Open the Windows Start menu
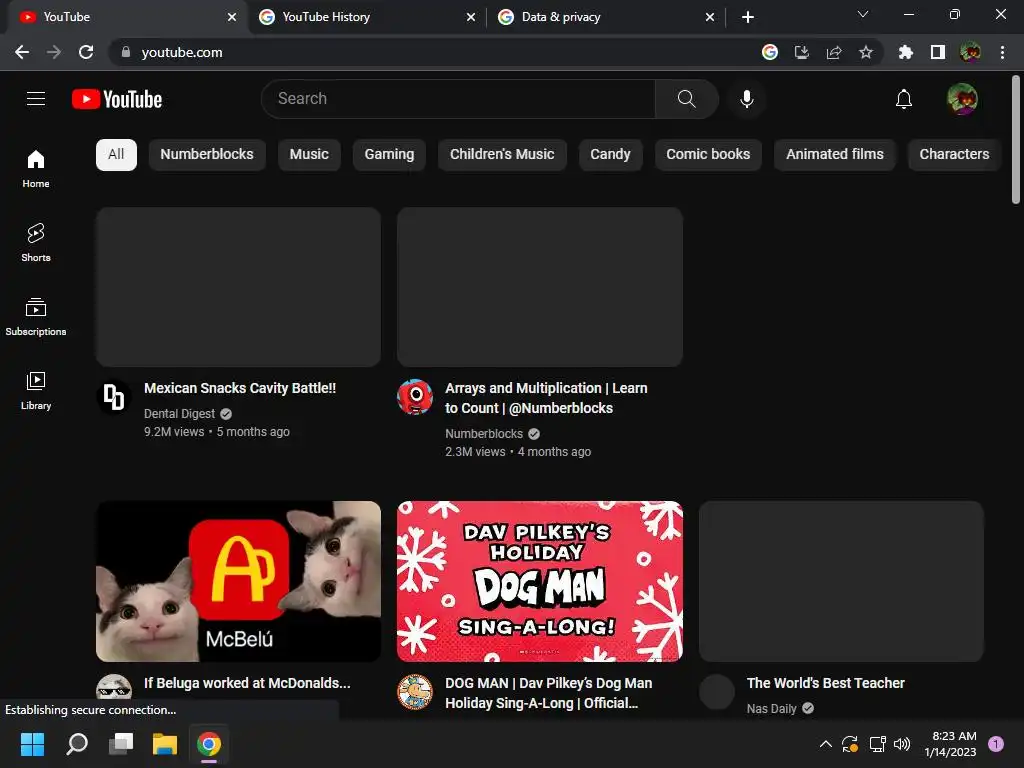 coord(32,744)
